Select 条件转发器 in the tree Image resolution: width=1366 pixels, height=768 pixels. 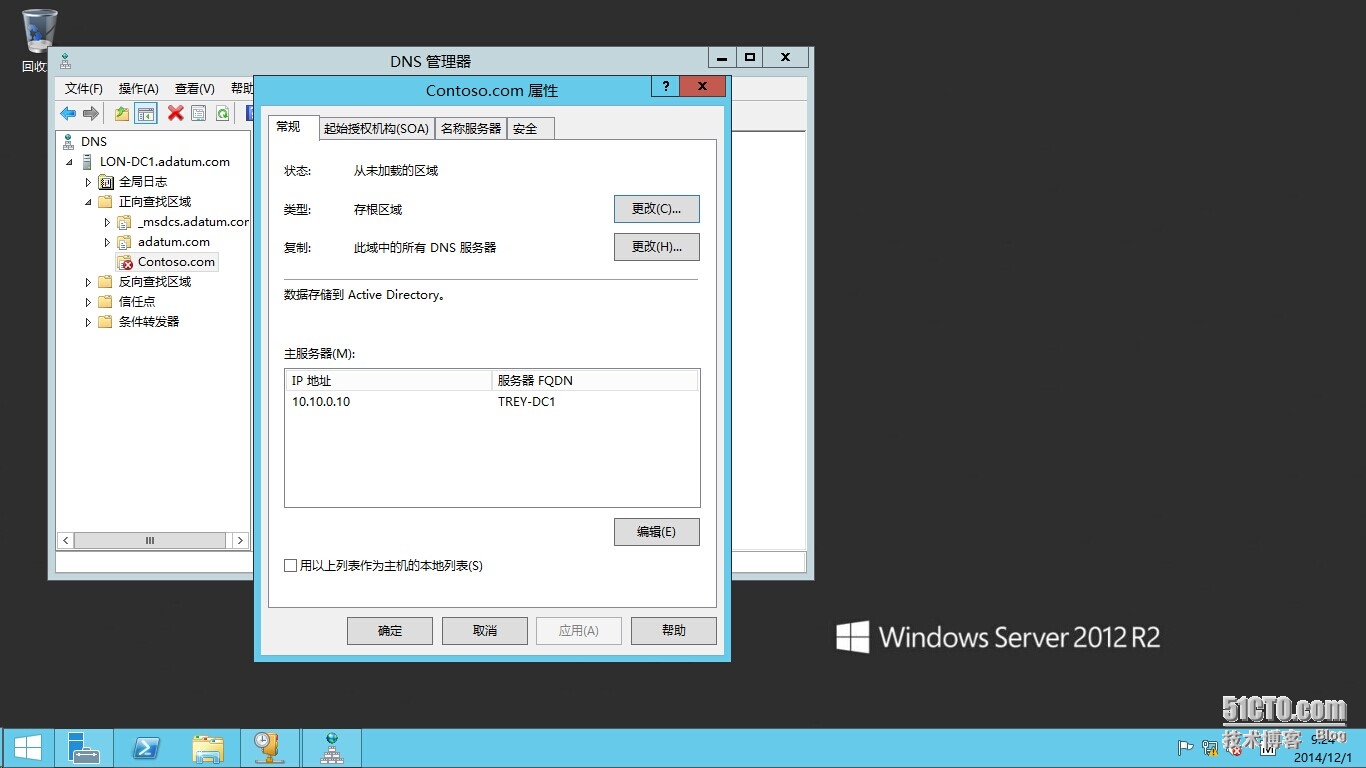149,322
